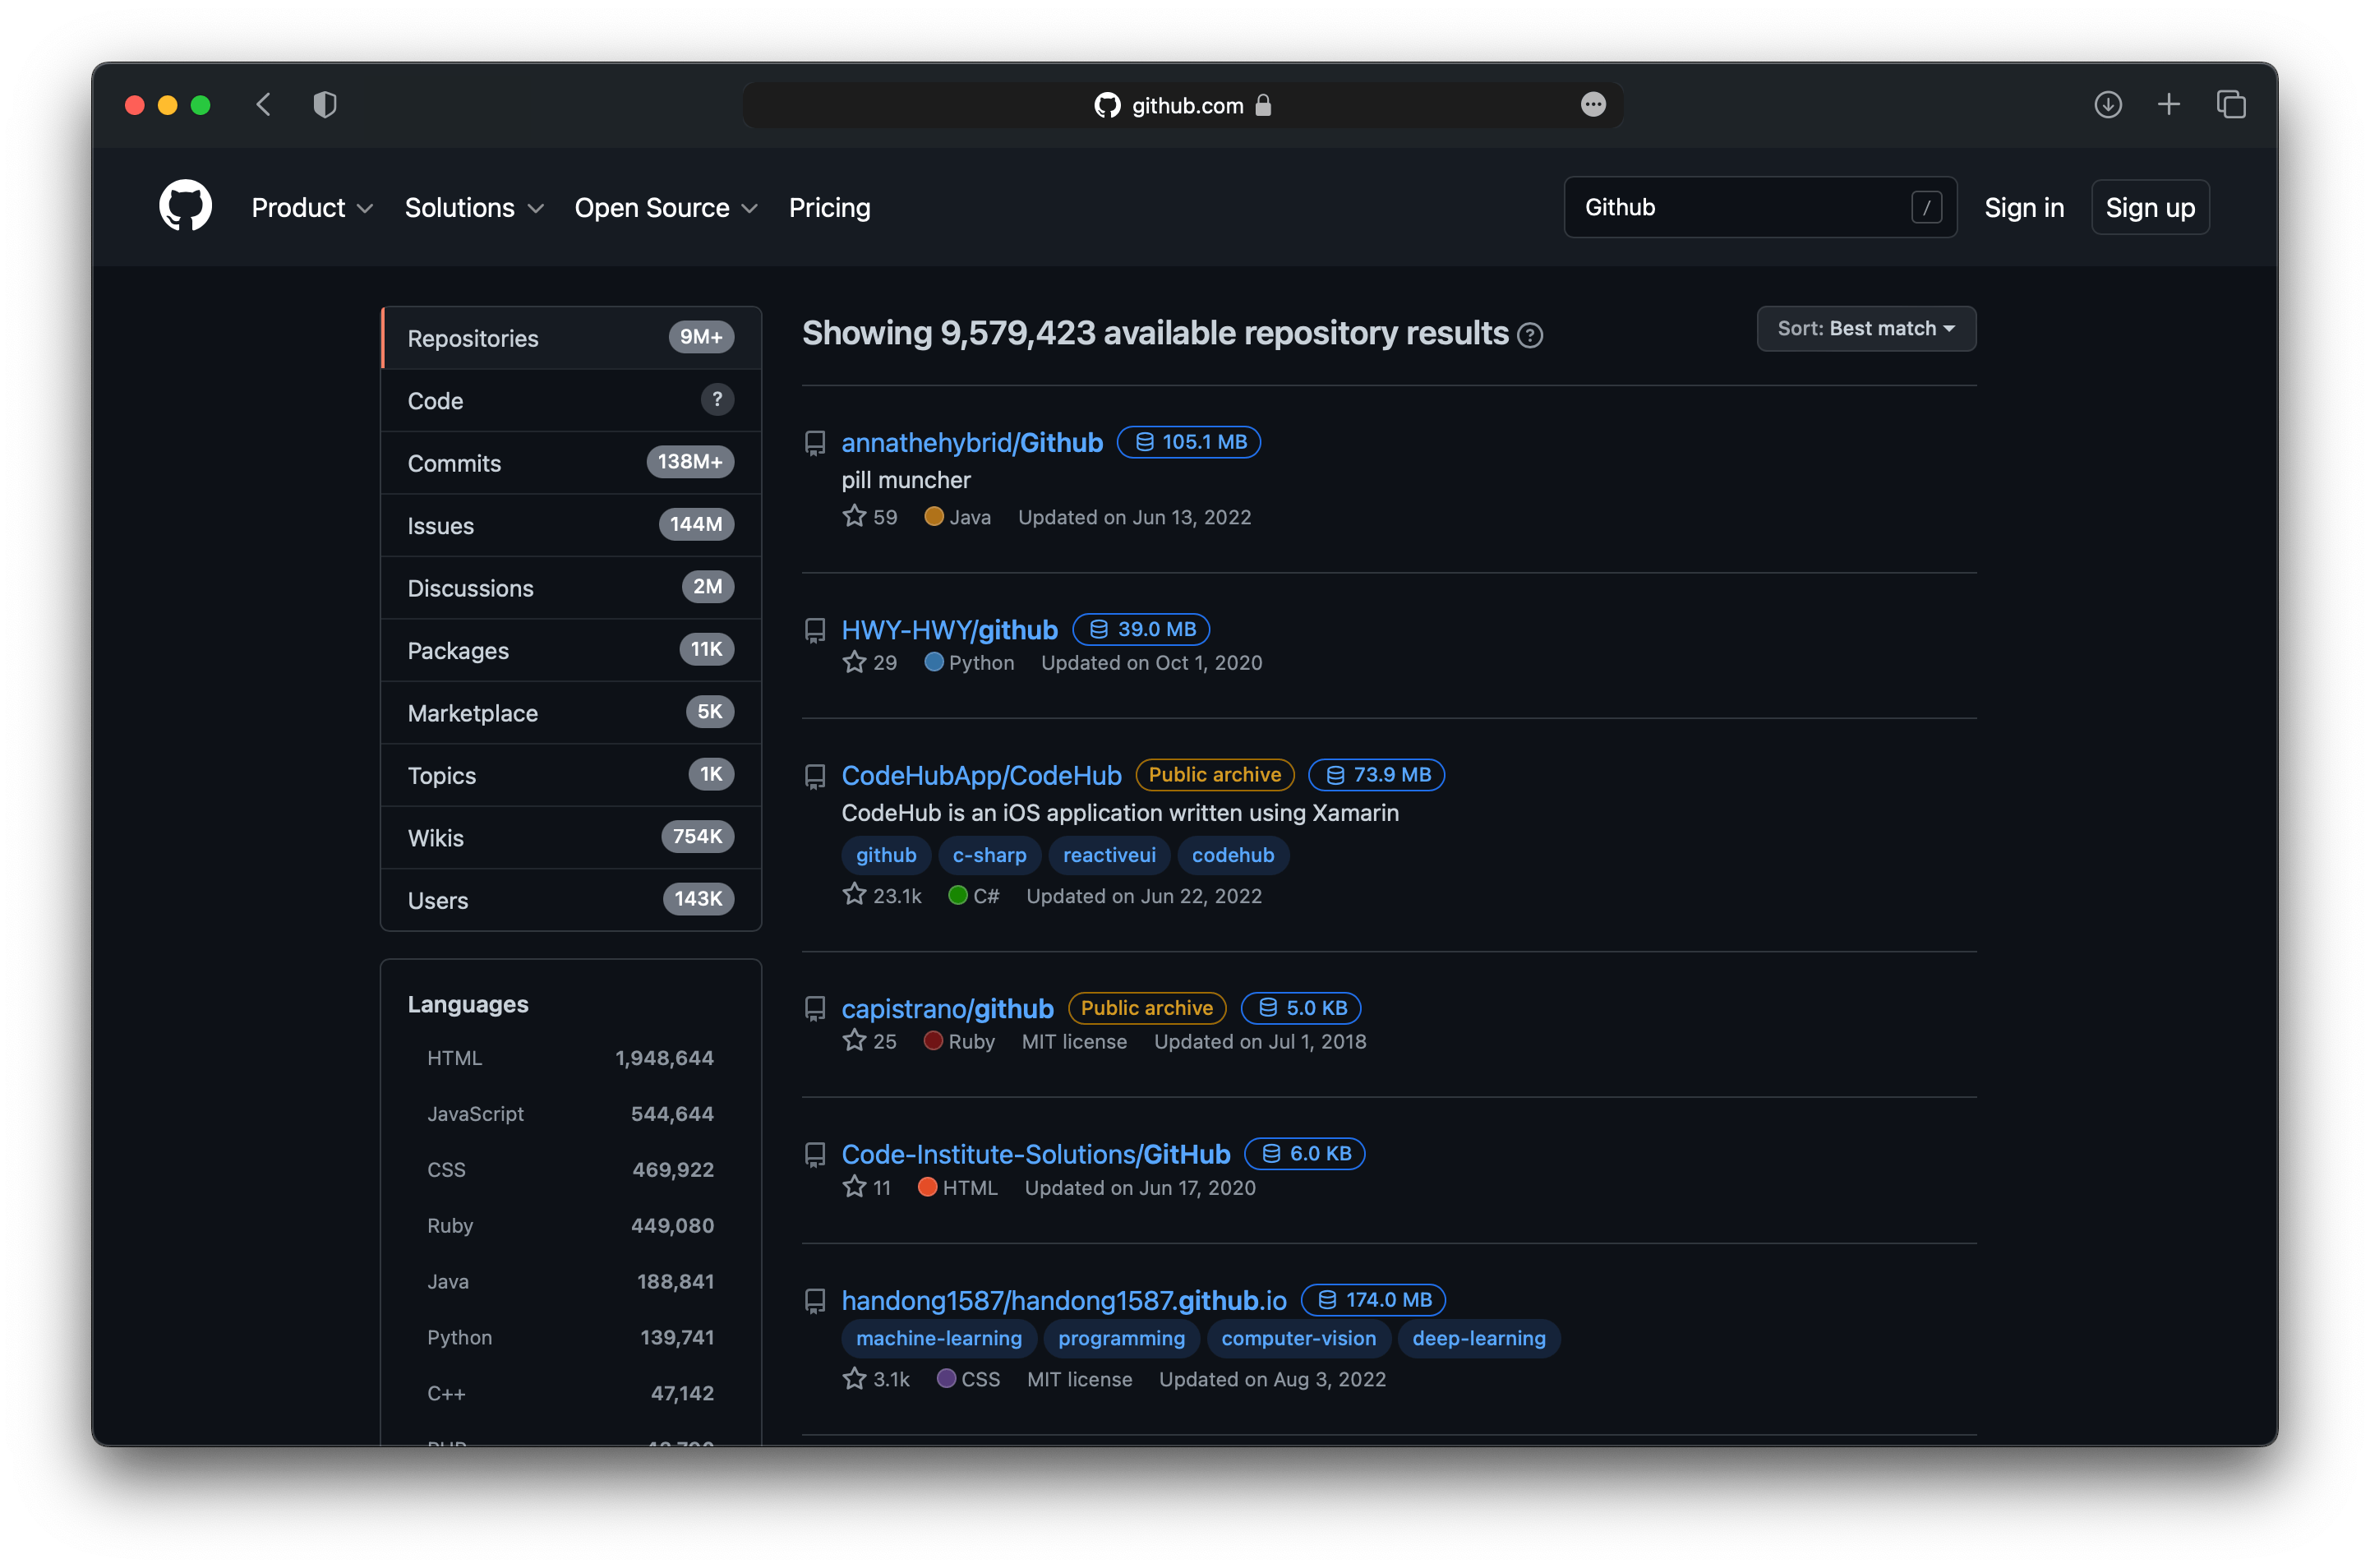Open the HWY-HWY/github repository link
The height and width of the screenshot is (1568, 2370).
tap(949, 630)
